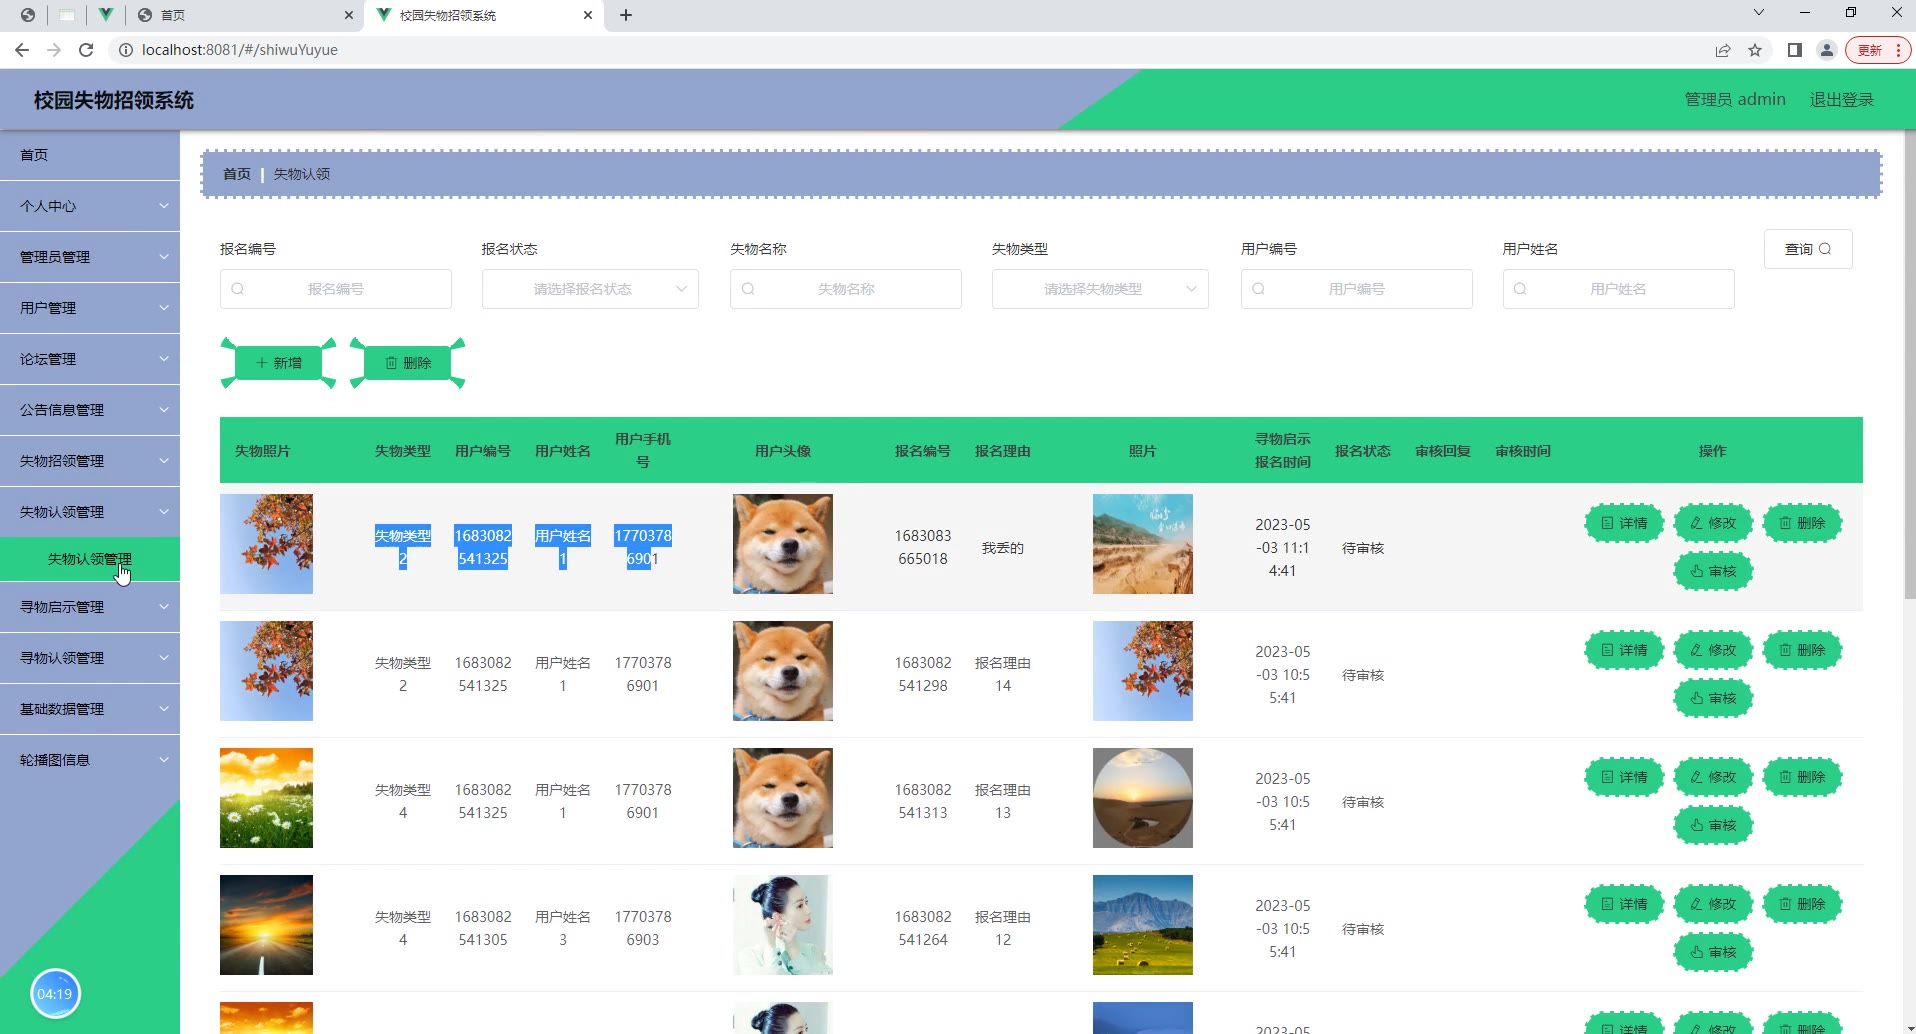Click the 删除 bulk delete button

click(408, 363)
